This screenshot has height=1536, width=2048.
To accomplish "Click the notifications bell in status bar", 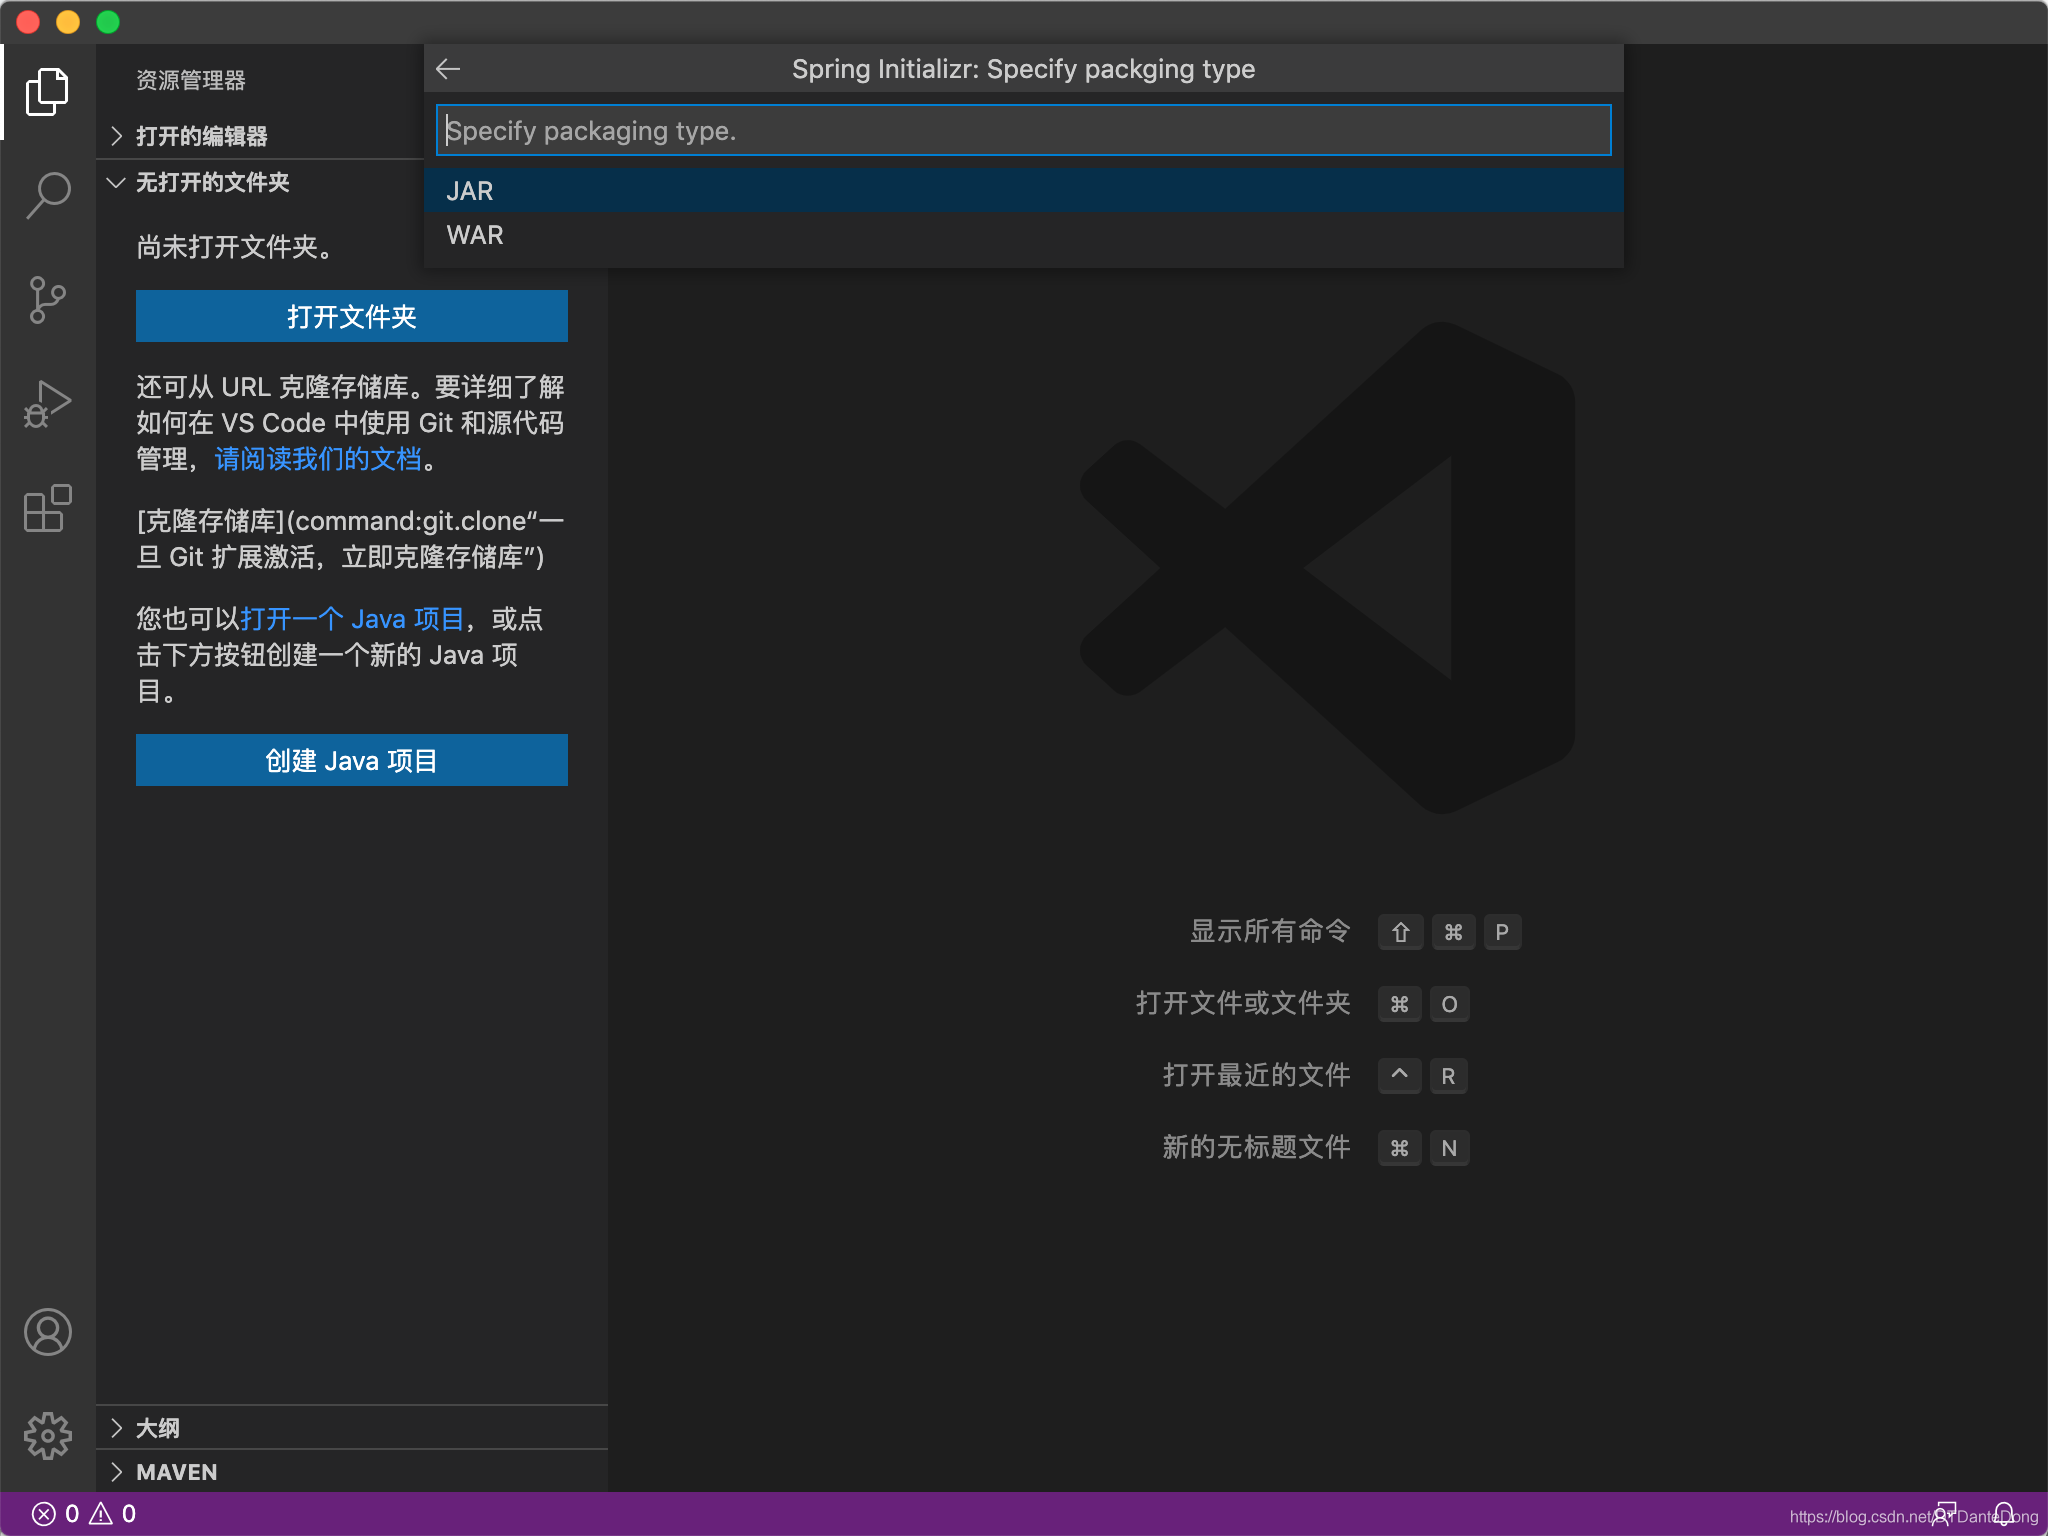I will click(2004, 1514).
